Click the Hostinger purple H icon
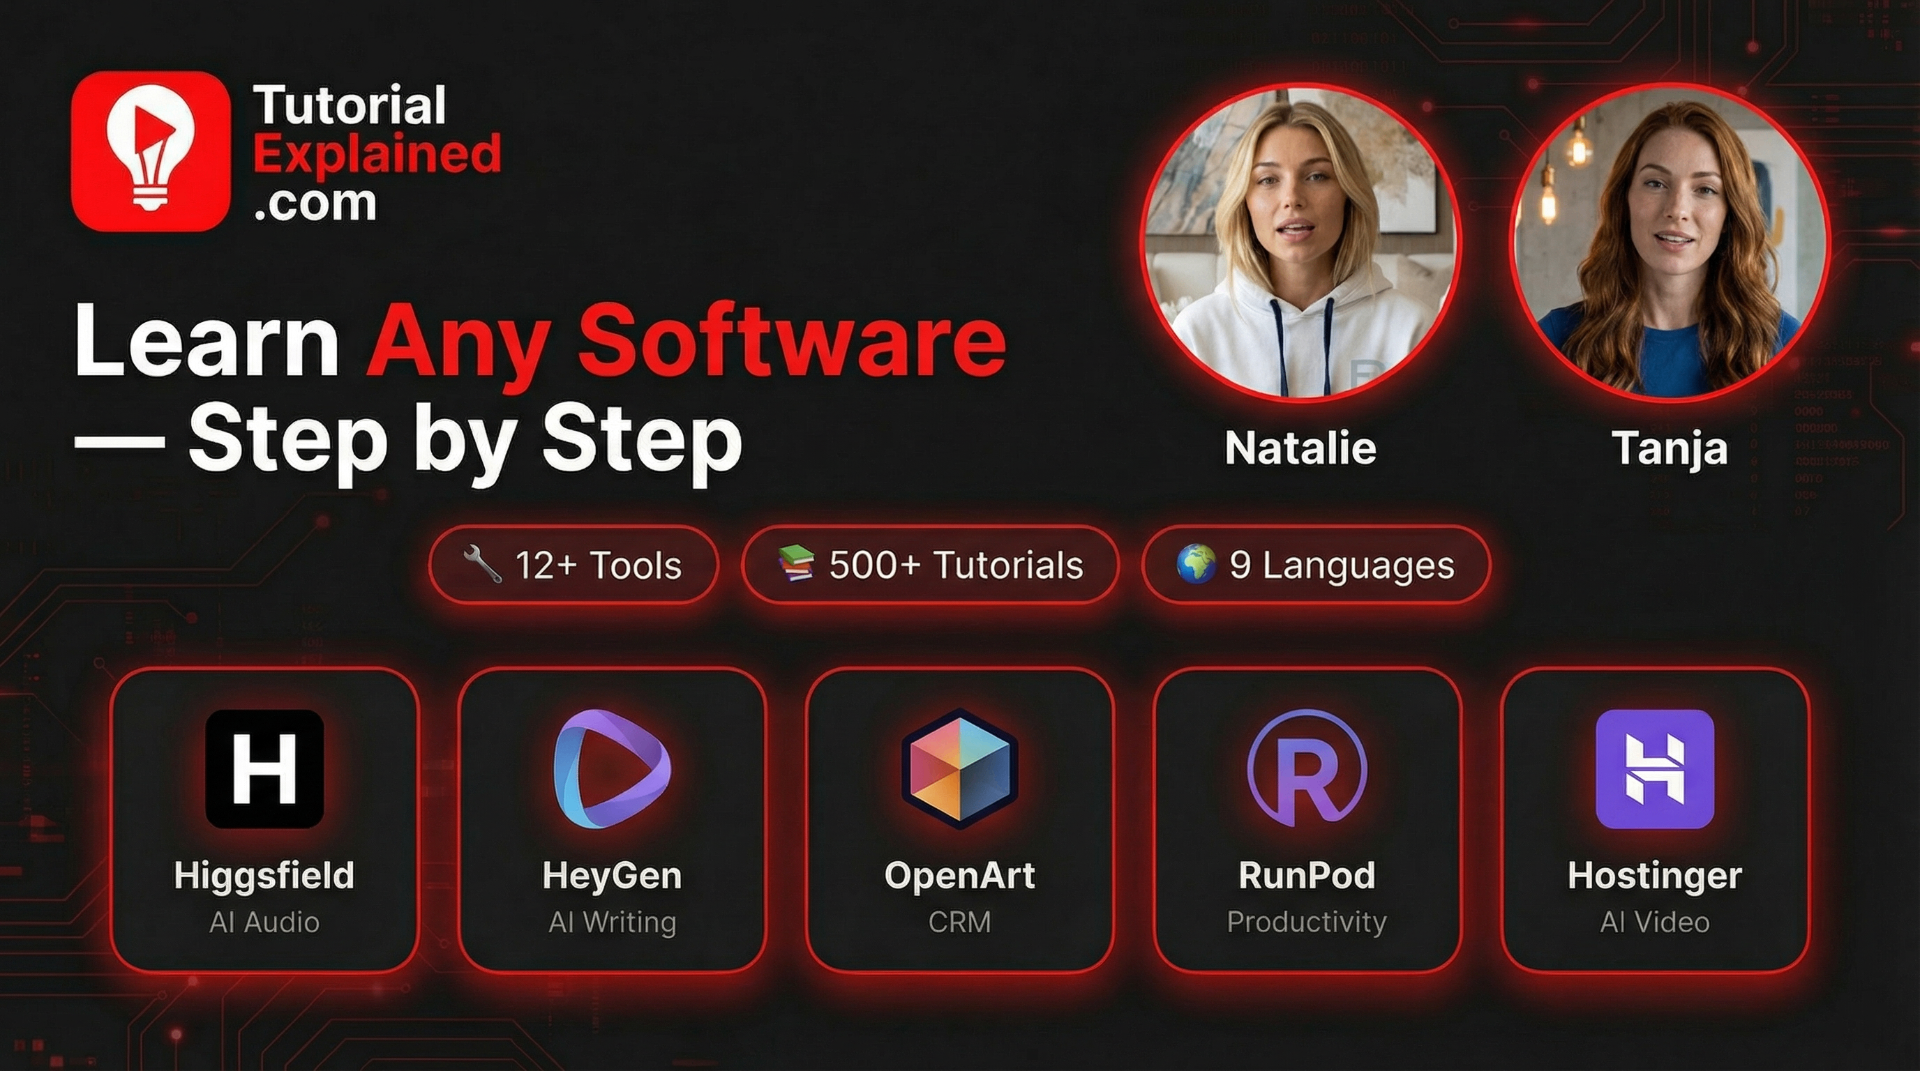1920x1071 pixels. click(x=1654, y=768)
